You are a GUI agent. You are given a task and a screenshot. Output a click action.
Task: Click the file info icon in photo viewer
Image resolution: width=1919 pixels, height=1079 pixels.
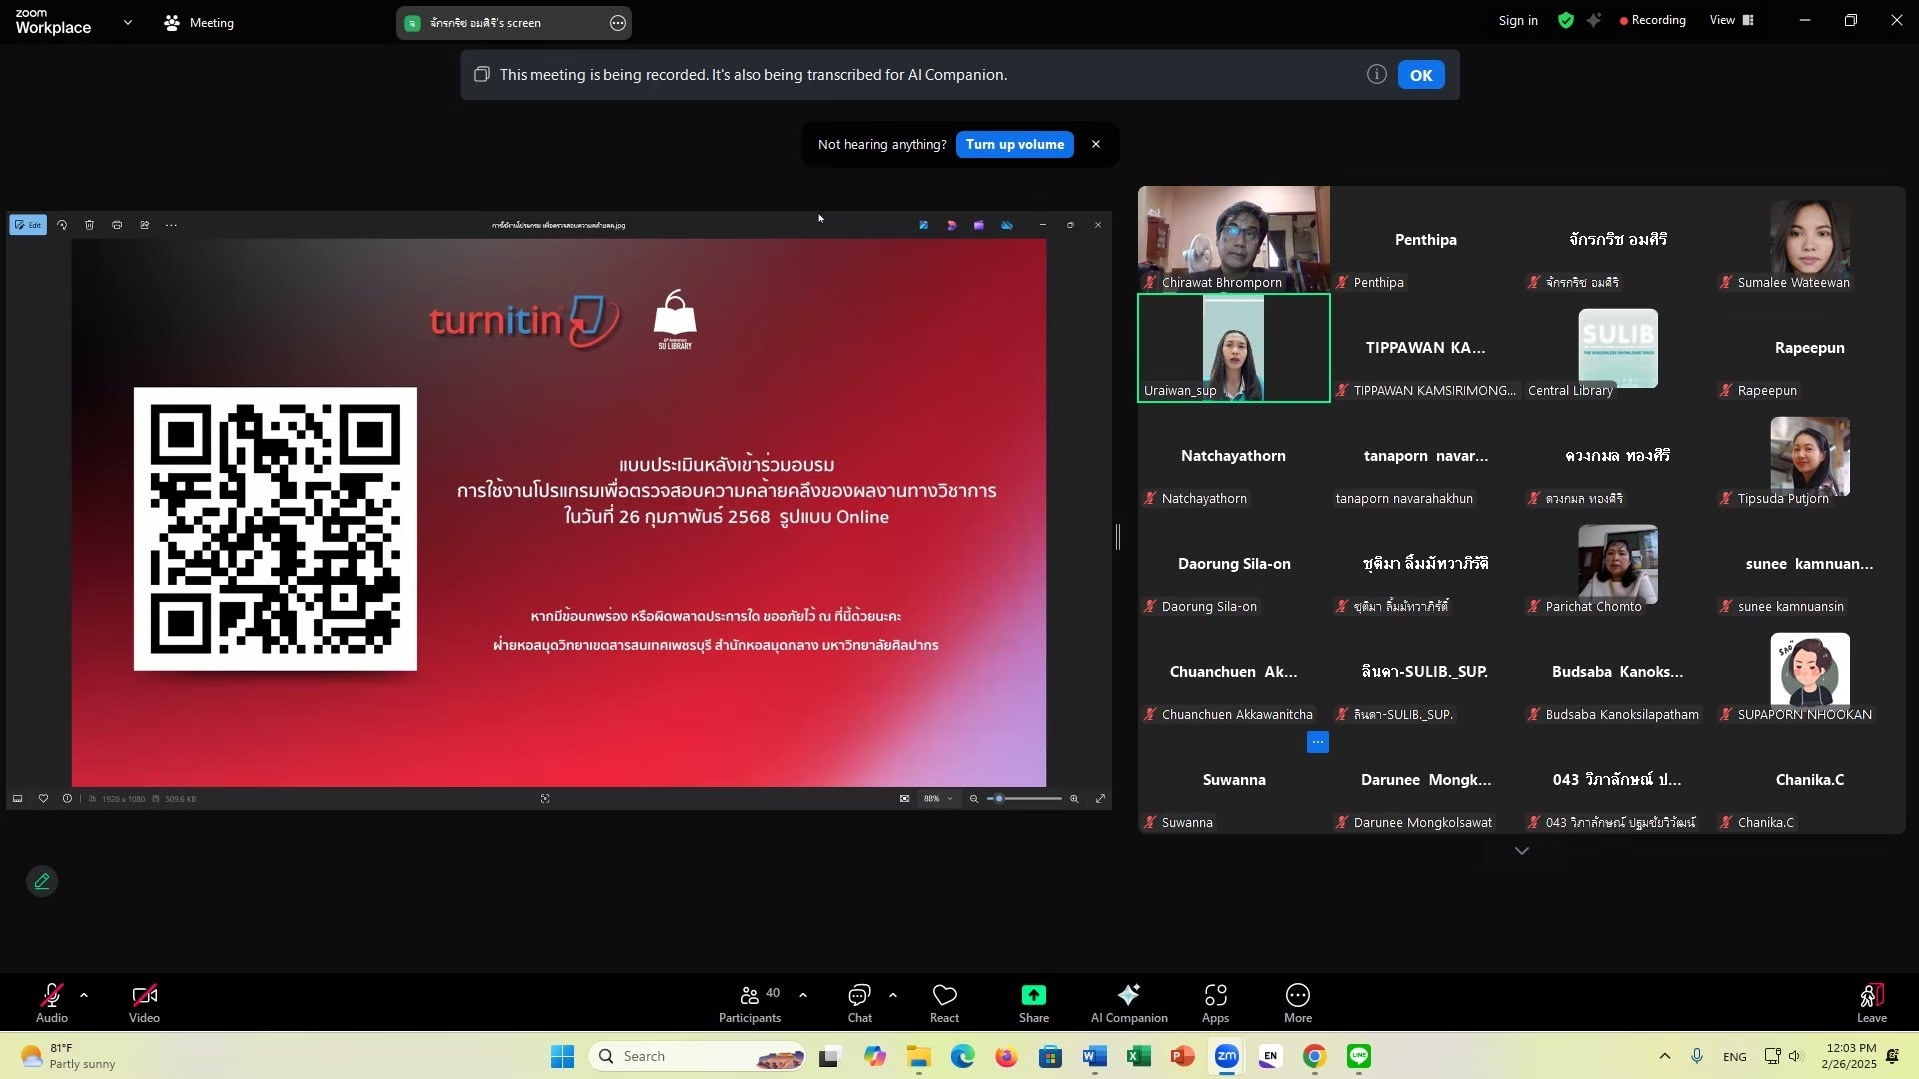pyautogui.click(x=67, y=799)
